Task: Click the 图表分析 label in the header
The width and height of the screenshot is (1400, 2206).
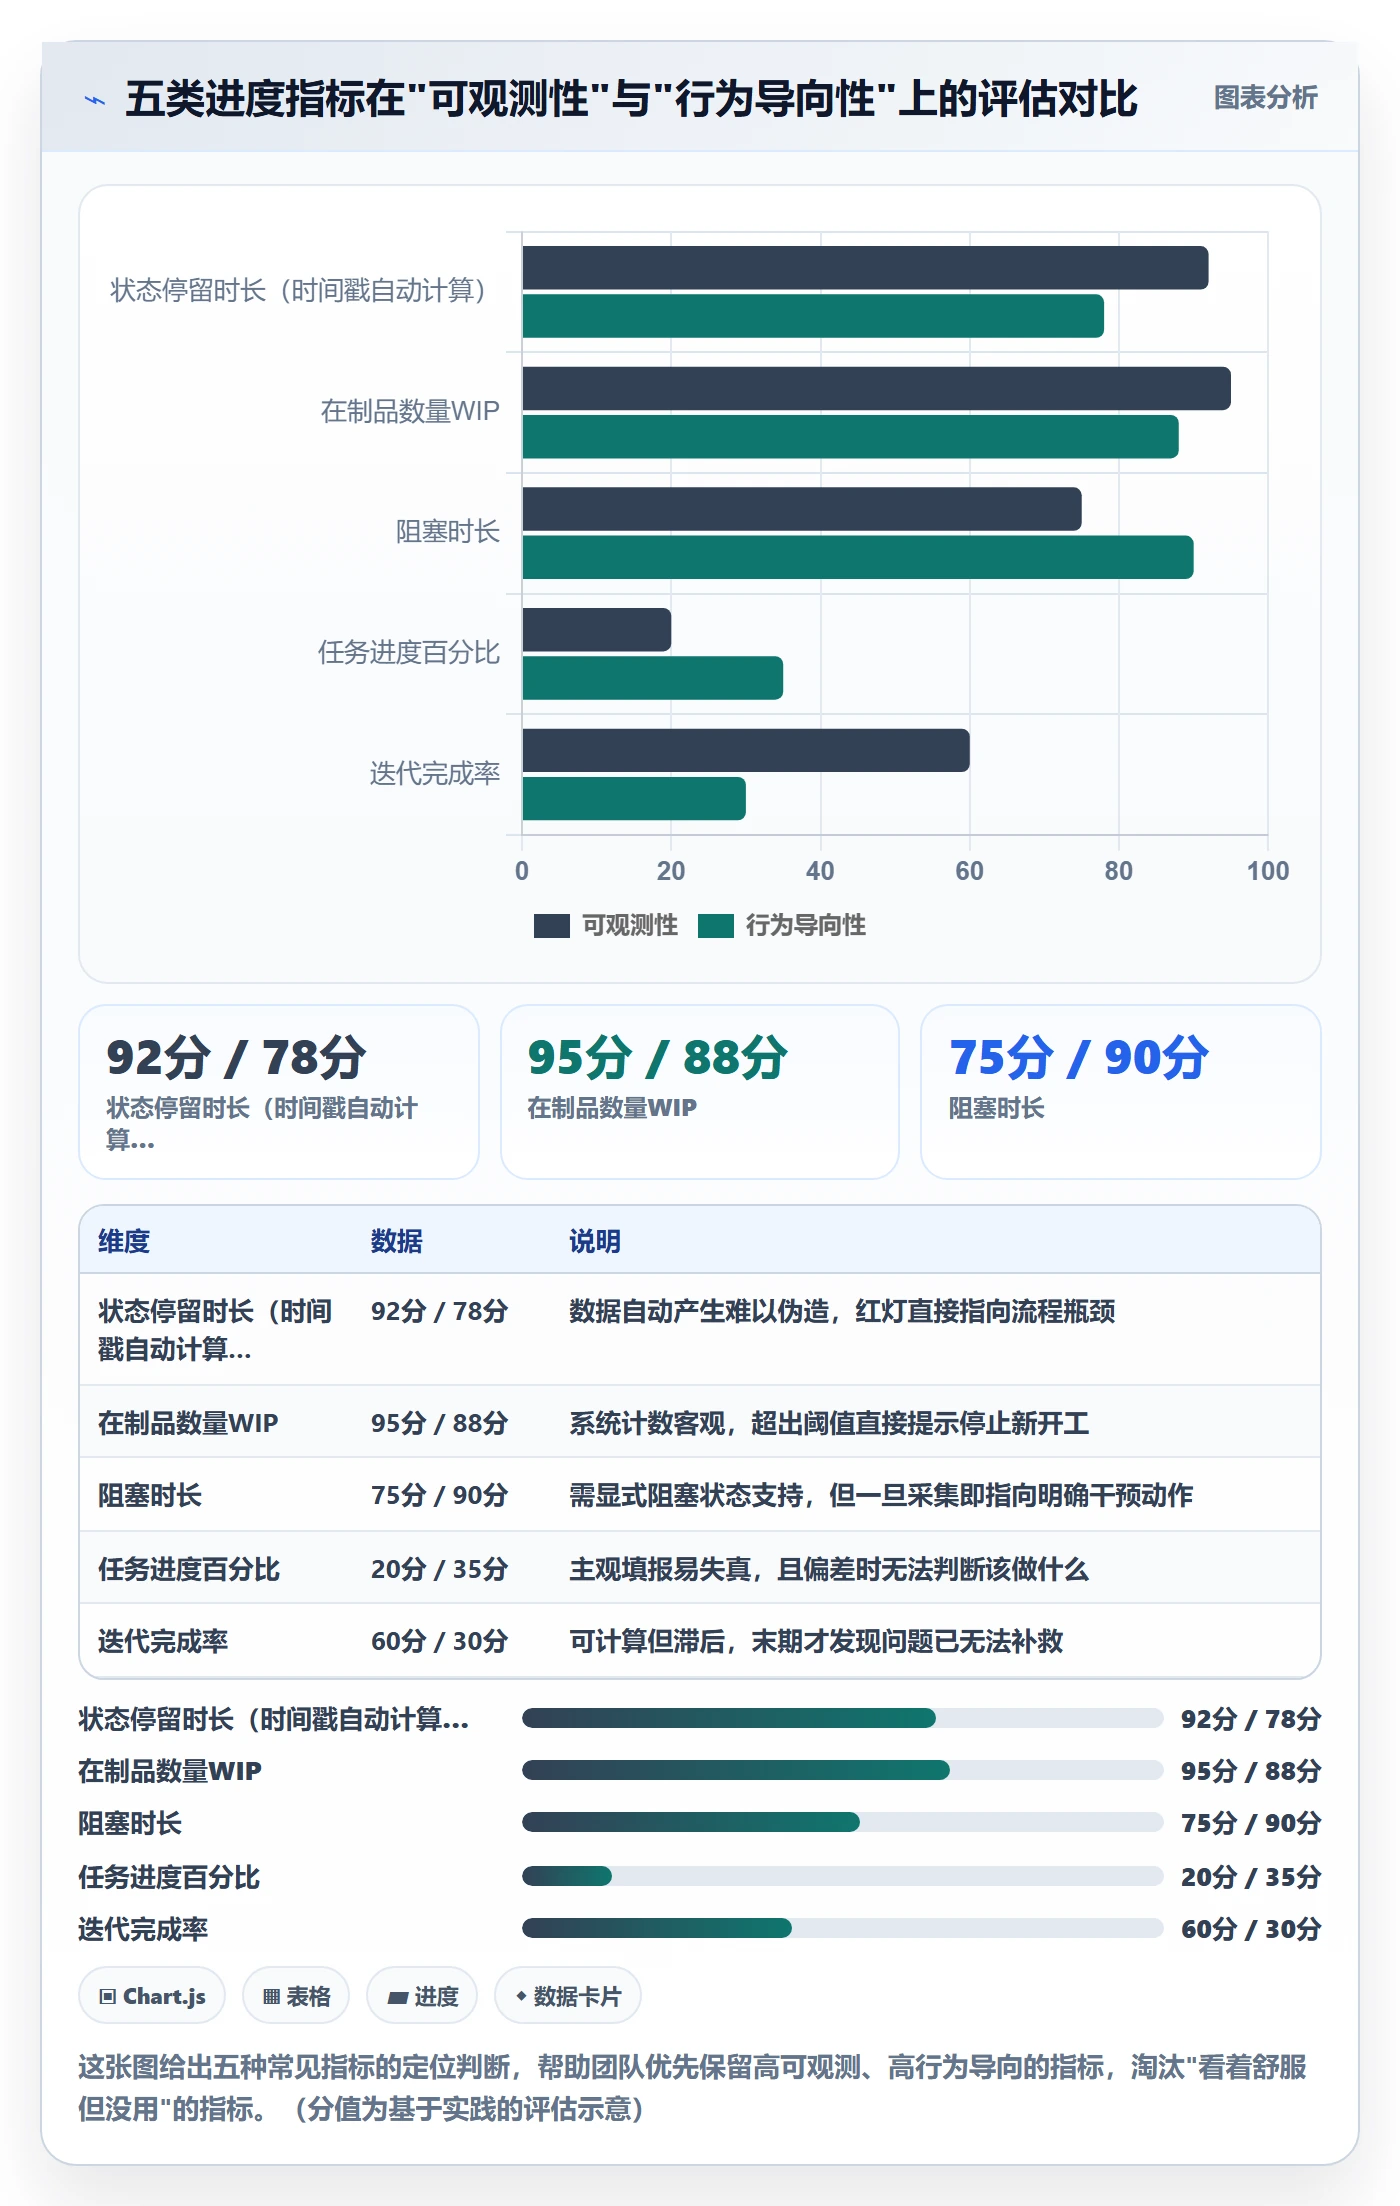Action: tap(1265, 97)
